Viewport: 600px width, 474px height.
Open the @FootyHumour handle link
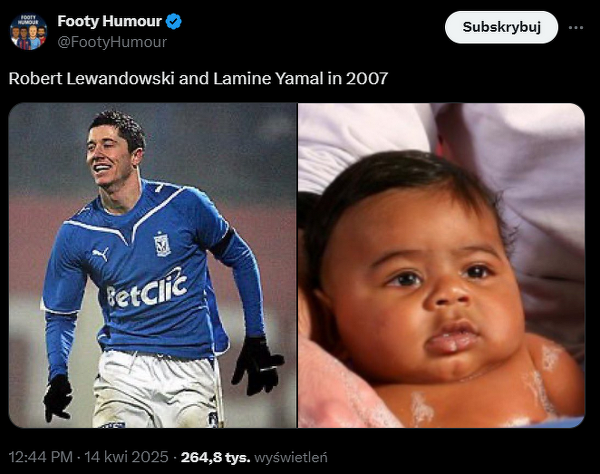(x=112, y=42)
